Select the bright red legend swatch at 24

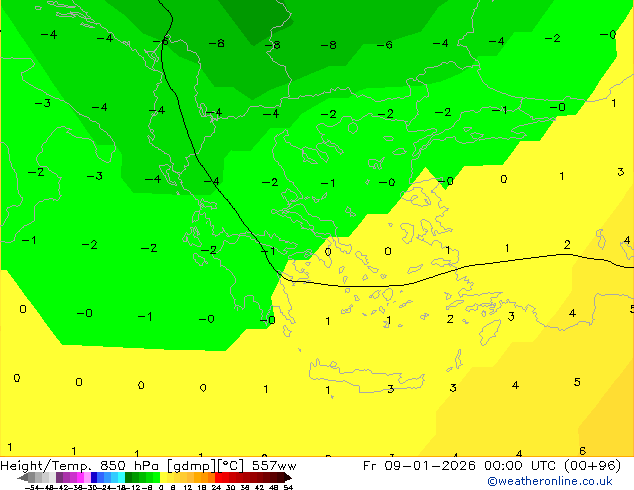[218, 477]
